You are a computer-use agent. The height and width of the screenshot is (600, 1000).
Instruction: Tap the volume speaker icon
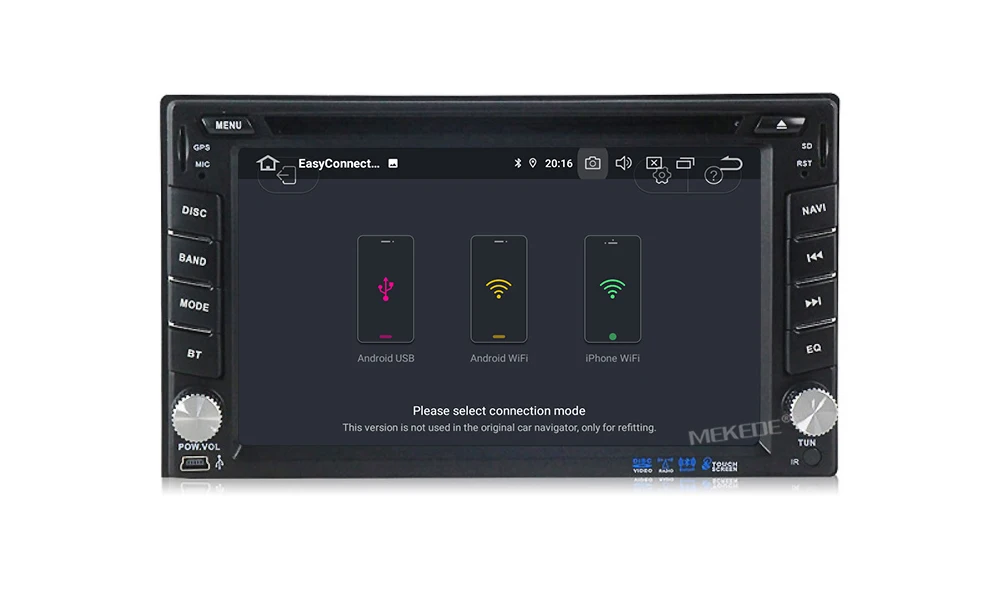[624, 163]
